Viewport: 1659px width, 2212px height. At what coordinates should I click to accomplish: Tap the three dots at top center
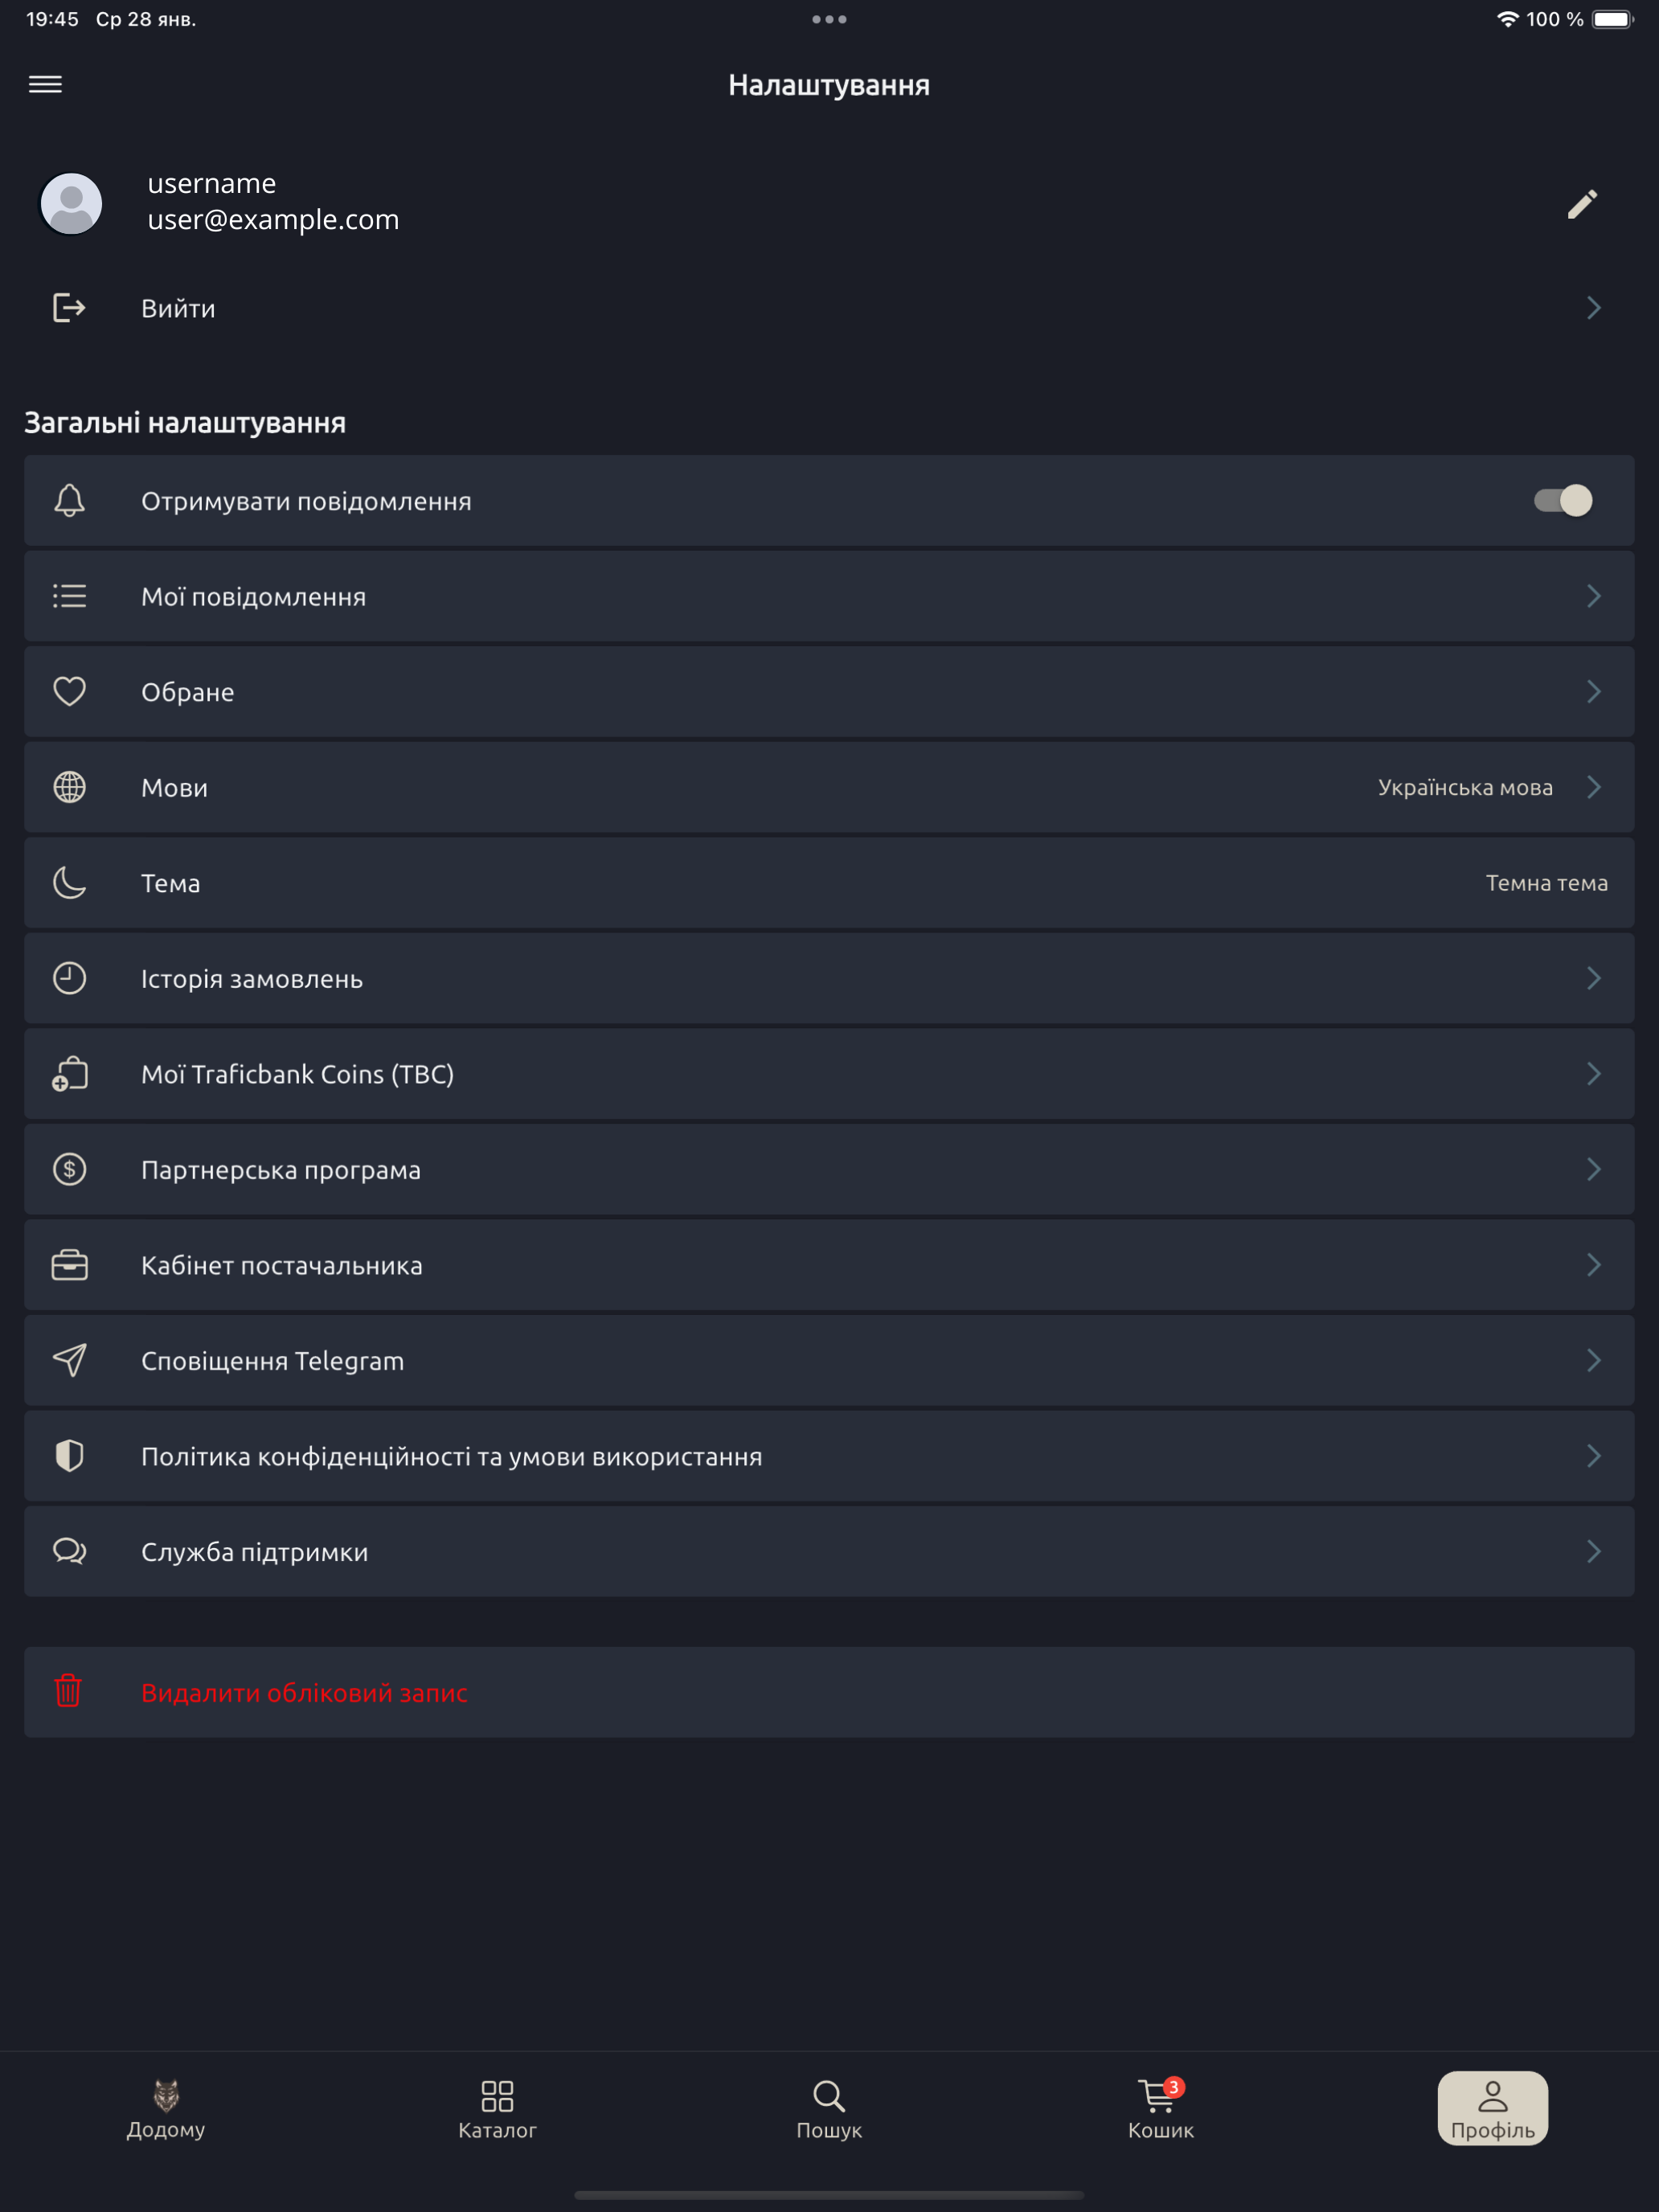[829, 19]
